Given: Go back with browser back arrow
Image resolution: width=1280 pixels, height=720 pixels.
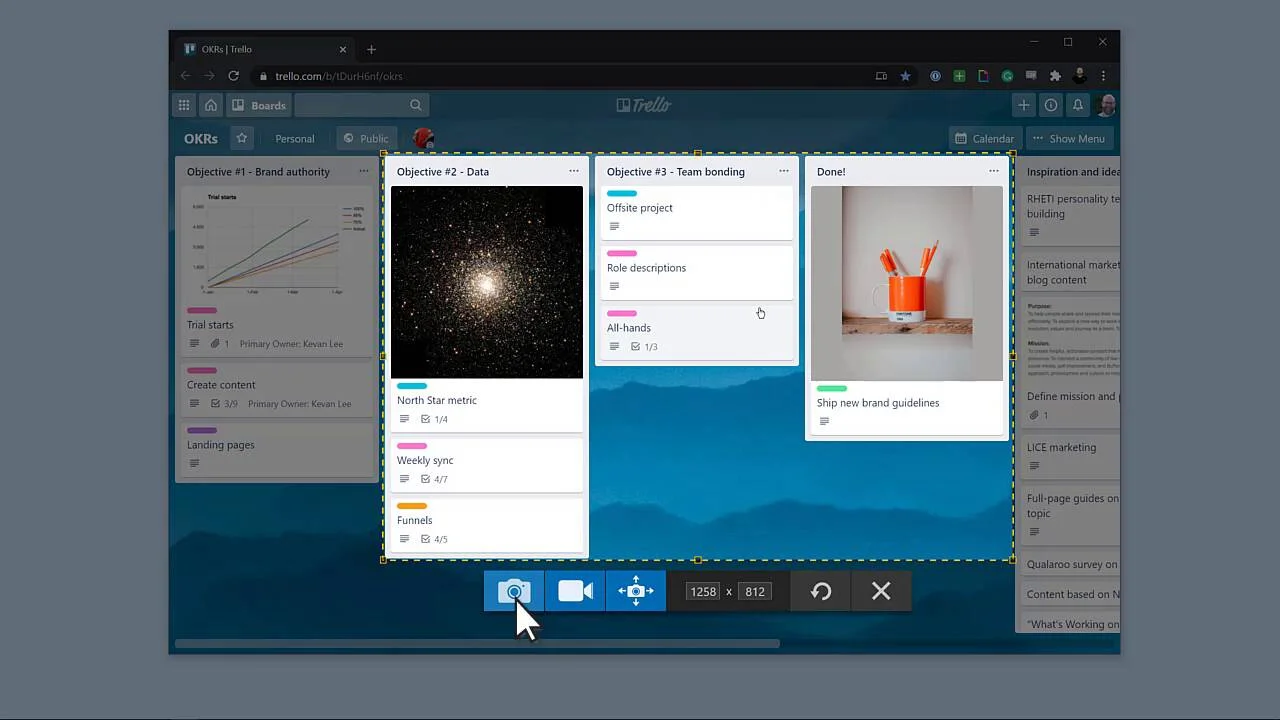Looking at the screenshot, I should [x=185, y=76].
